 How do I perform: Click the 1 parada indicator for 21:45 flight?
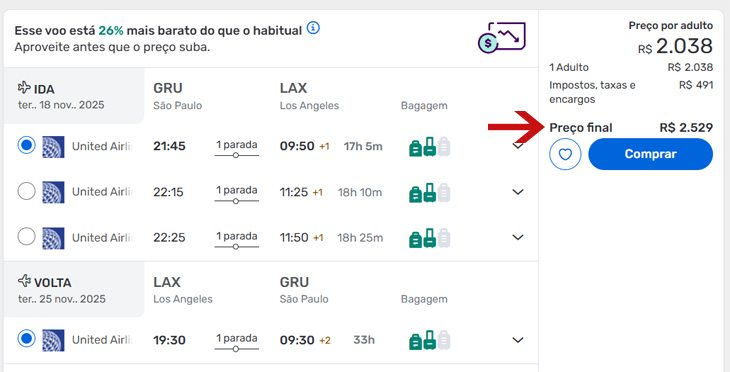coord(237,149)
